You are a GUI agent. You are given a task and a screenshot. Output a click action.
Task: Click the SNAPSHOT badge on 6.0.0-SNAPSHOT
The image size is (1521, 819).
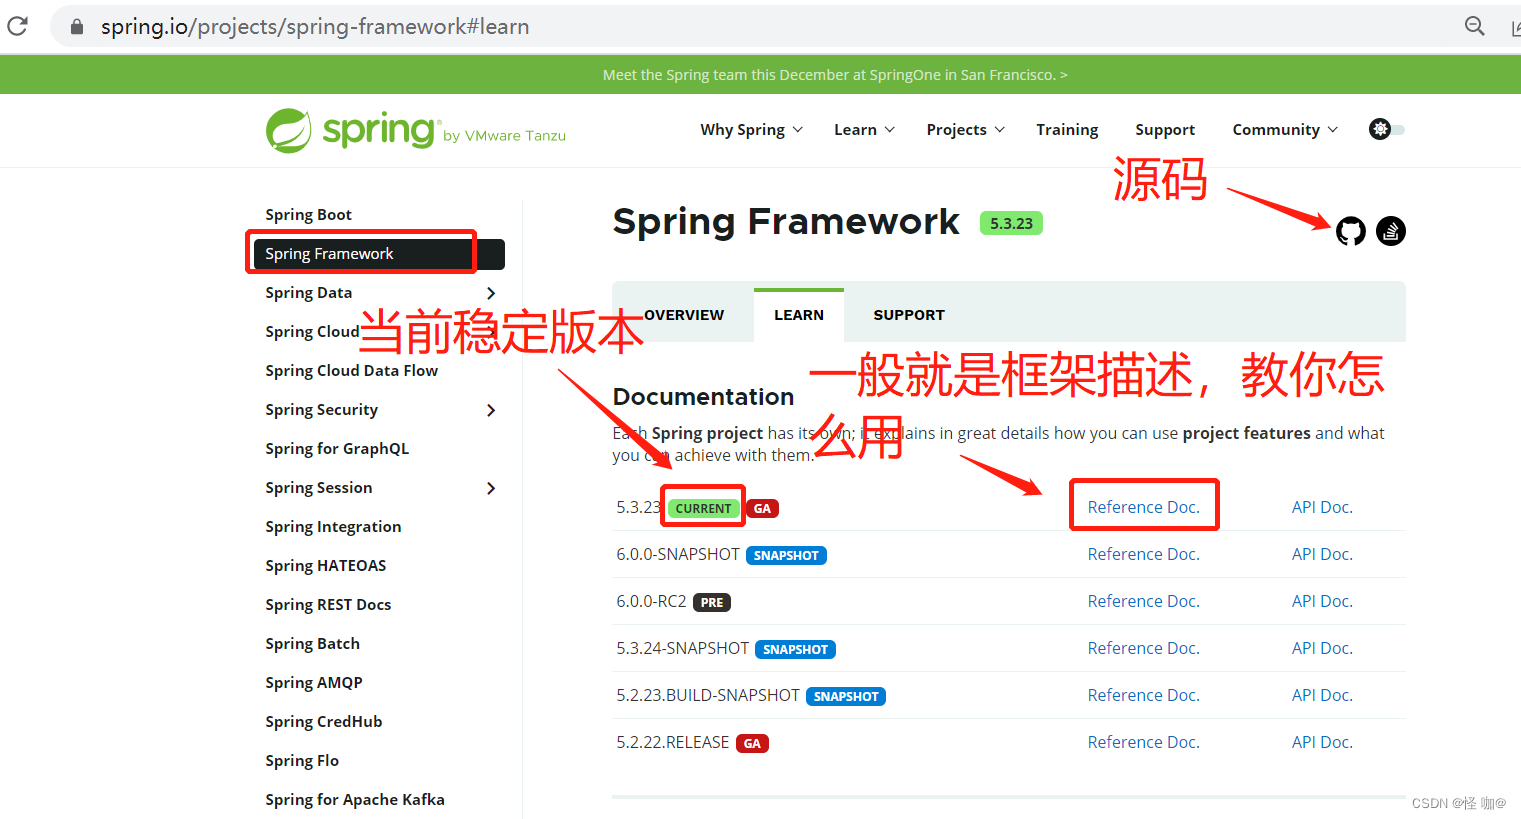[x=786, y=555]
